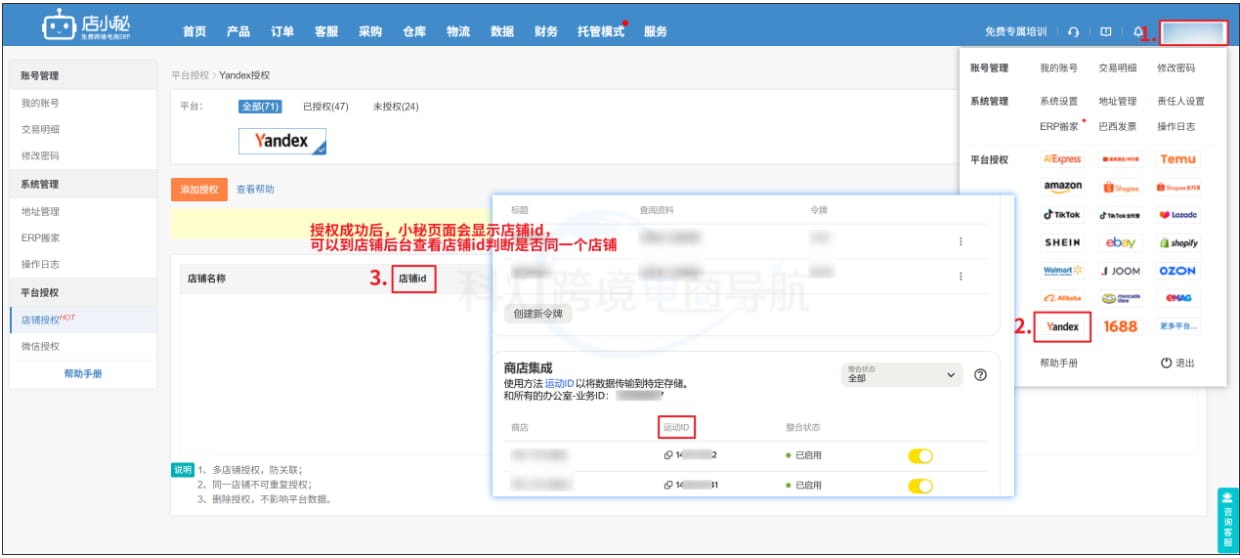Open the TikTok platform logo

1062,214
